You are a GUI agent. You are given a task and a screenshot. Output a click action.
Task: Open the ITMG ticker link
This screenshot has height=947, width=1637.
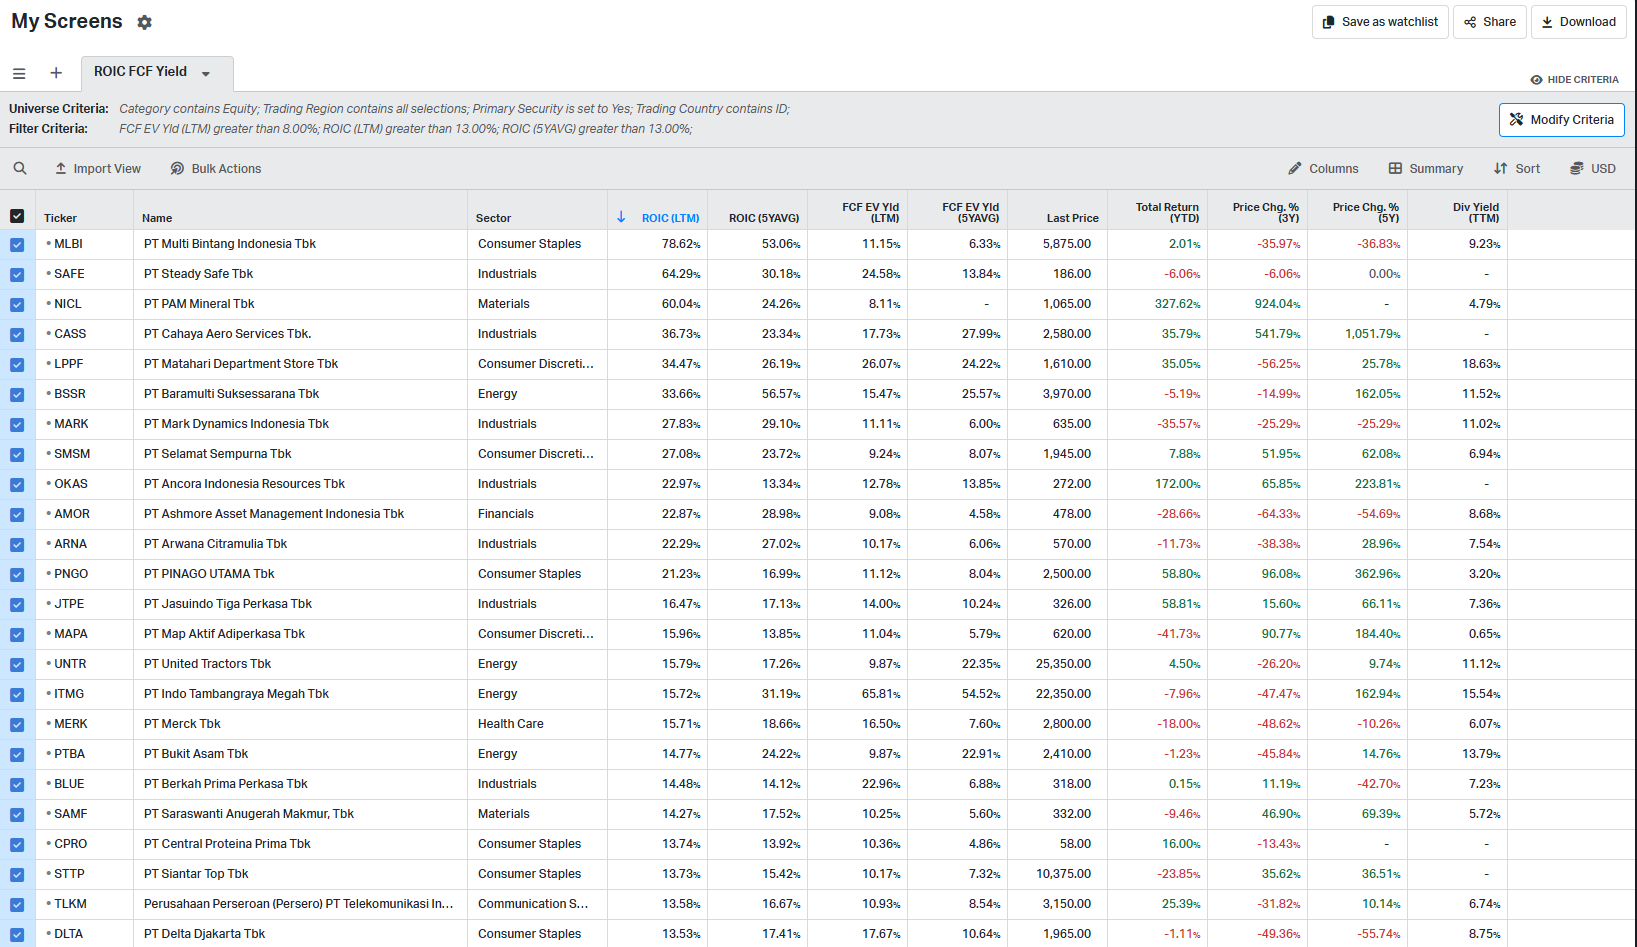[69, 694]
